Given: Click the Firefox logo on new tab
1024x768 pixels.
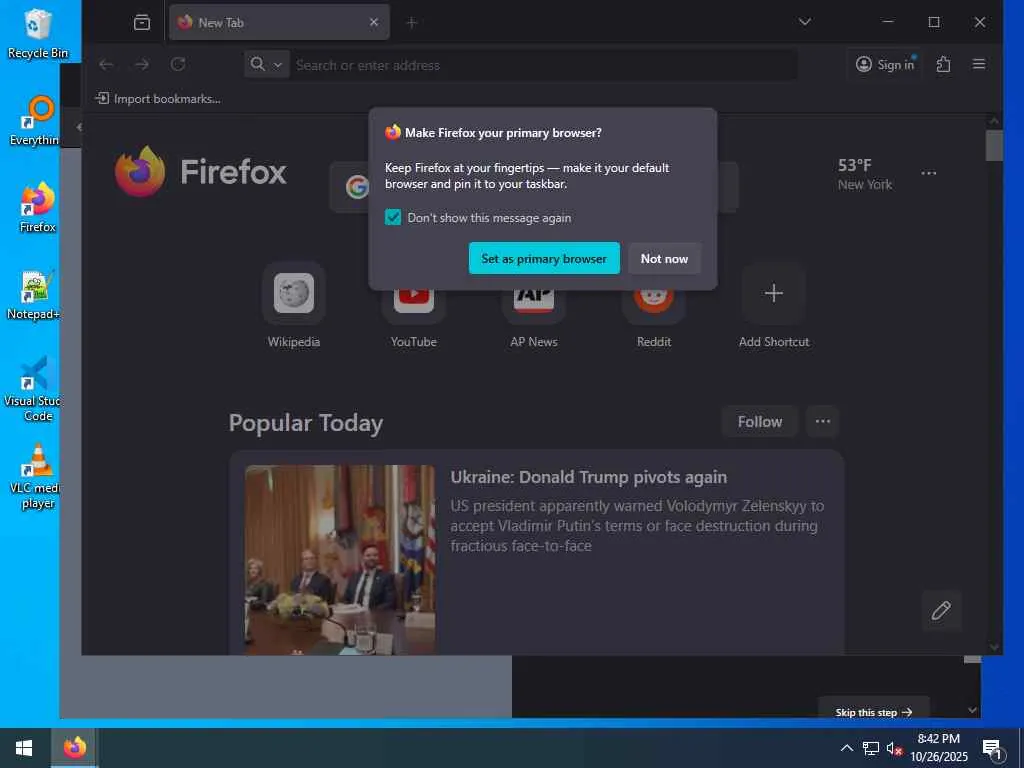Looking at the screenshot, I should click(x=200, y=172).
